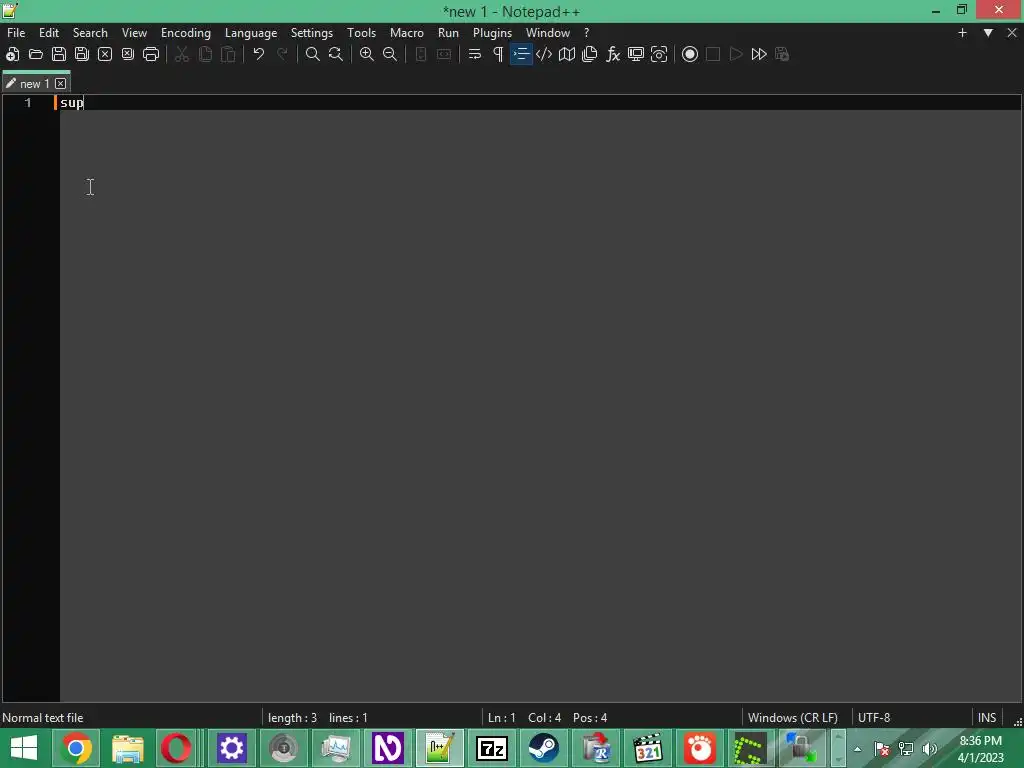Open 7-Zip from the taskbar
Image resolution: width=1024 pixels, height=768 pixels.
(492, 748)
